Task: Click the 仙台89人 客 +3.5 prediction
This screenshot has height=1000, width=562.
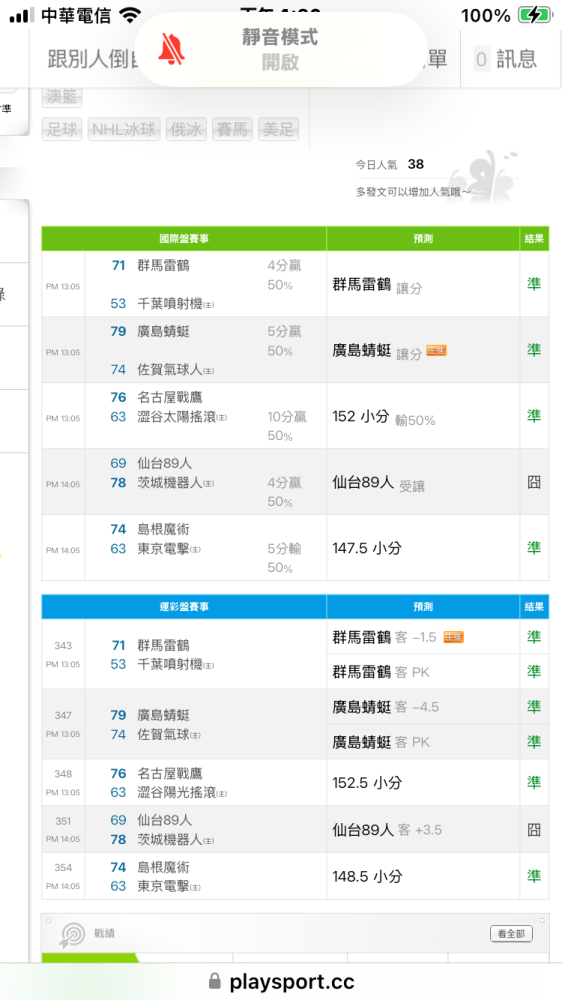Action: (387, 830)
